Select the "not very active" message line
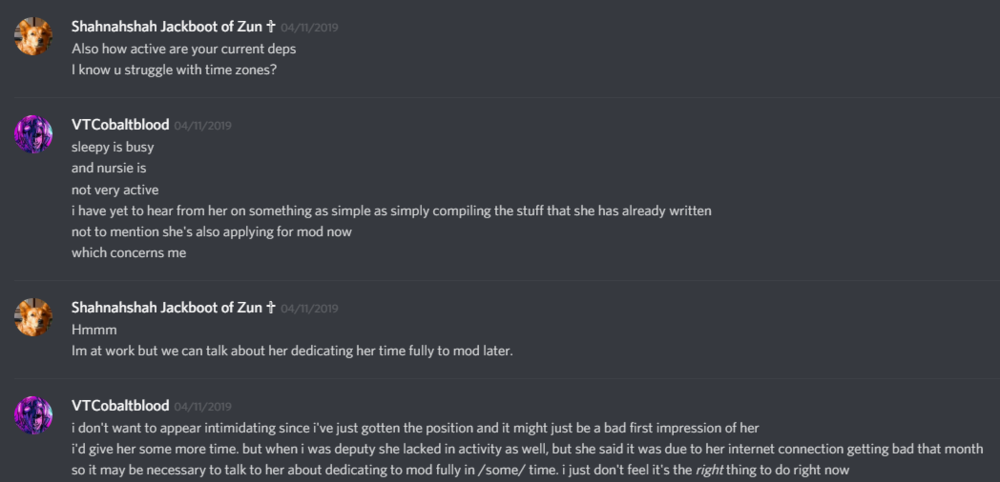This screenshot has width=1000, height=482. coord(115,190)
